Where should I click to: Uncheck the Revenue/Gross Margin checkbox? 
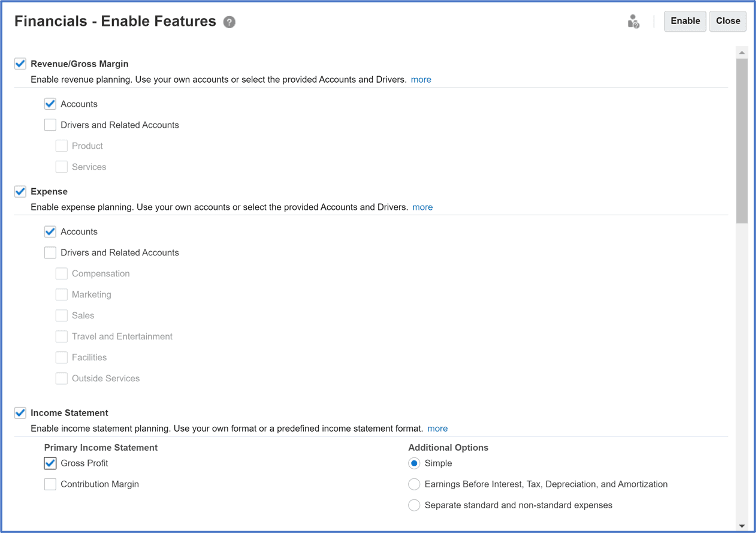coord(20,64)
